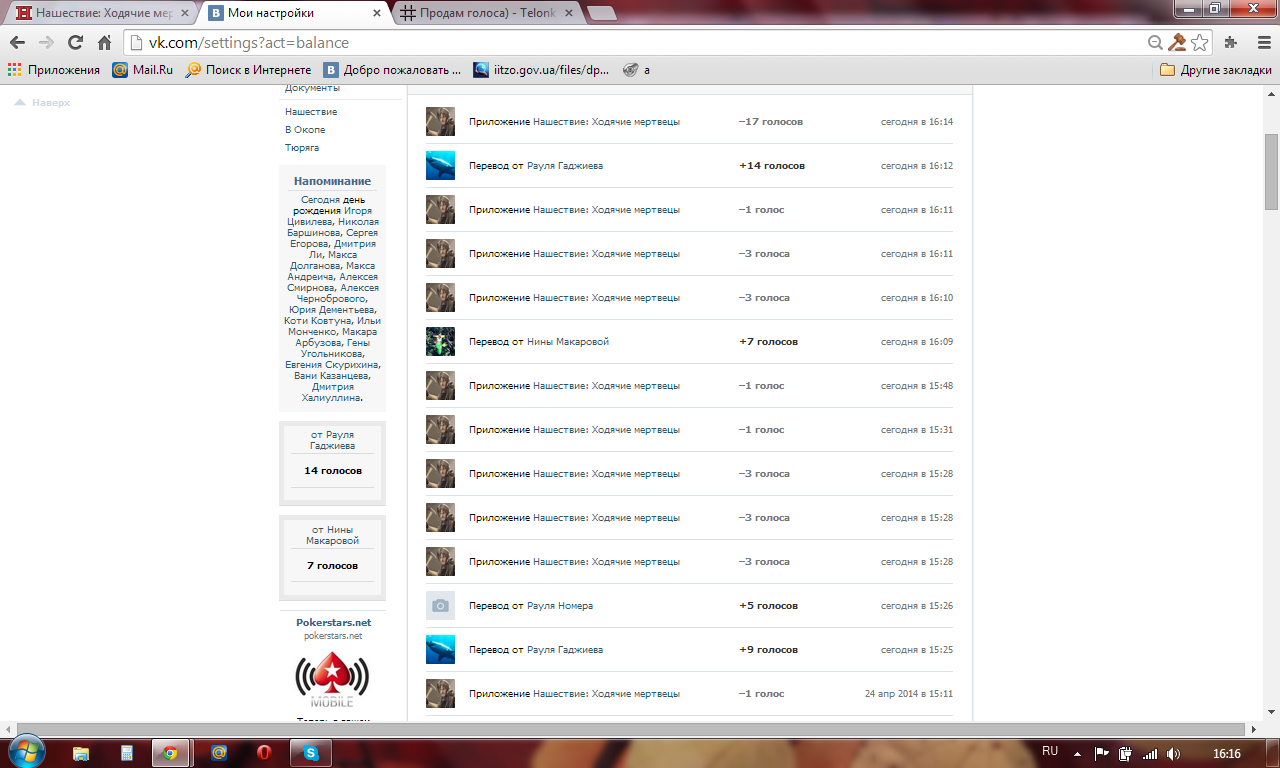The height and width of the screenshot is (768, 1280).
Task: Switch to Нашествие: Ходячие мертвецы browser tab
Action: tap(100, 13)
